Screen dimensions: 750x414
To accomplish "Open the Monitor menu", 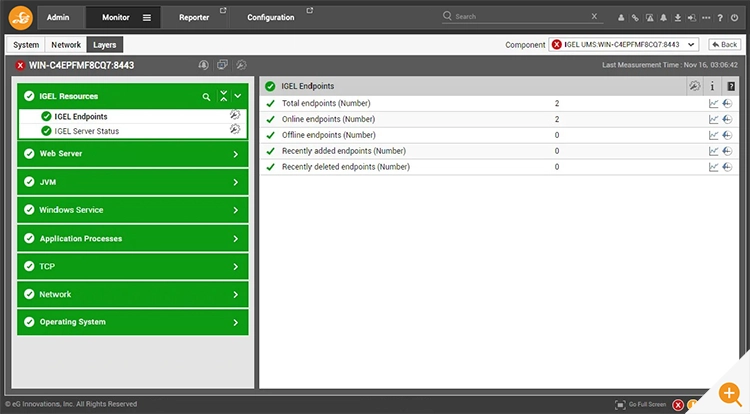I will [x=116, y=17].
